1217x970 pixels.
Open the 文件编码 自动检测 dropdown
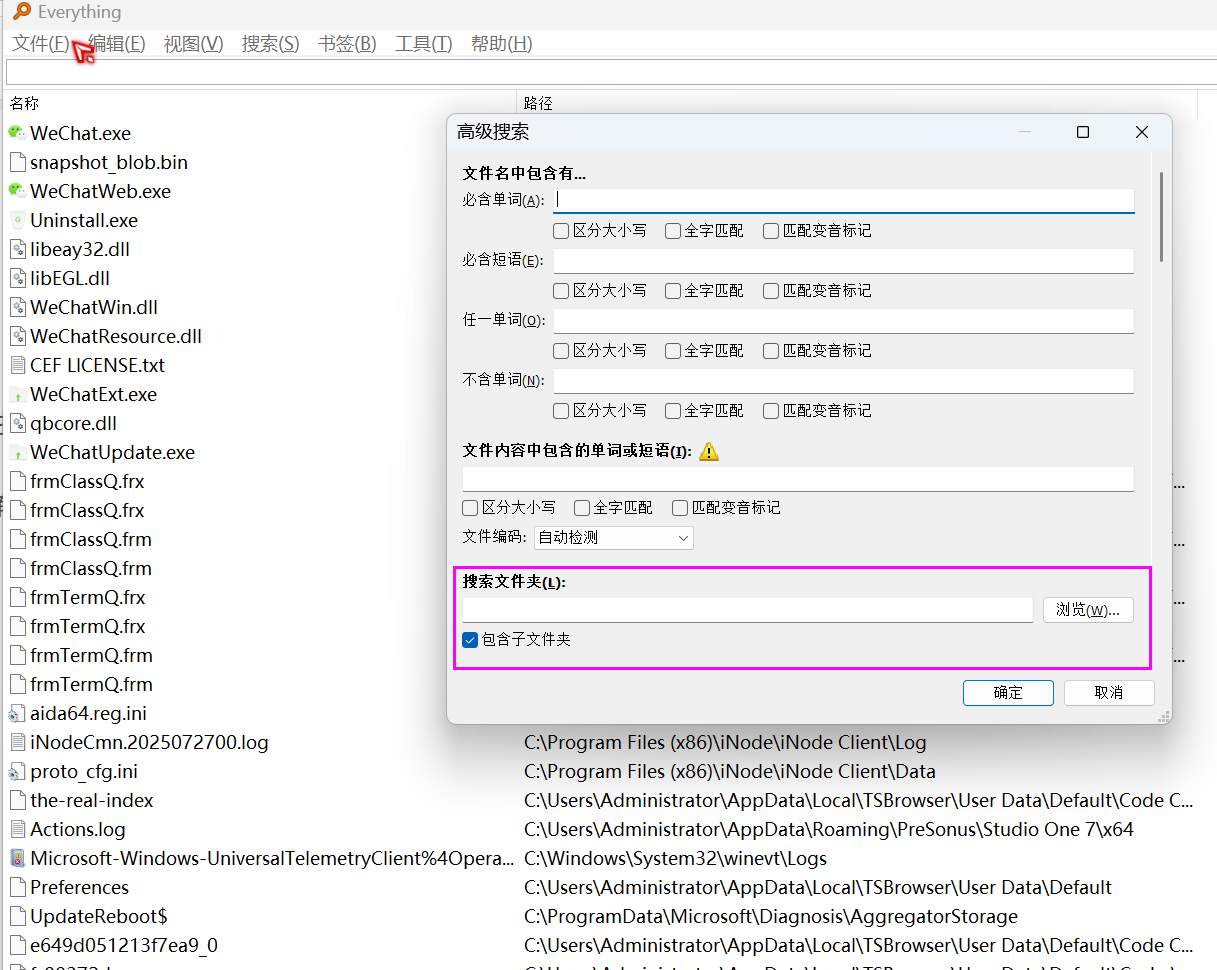(613, 538)
